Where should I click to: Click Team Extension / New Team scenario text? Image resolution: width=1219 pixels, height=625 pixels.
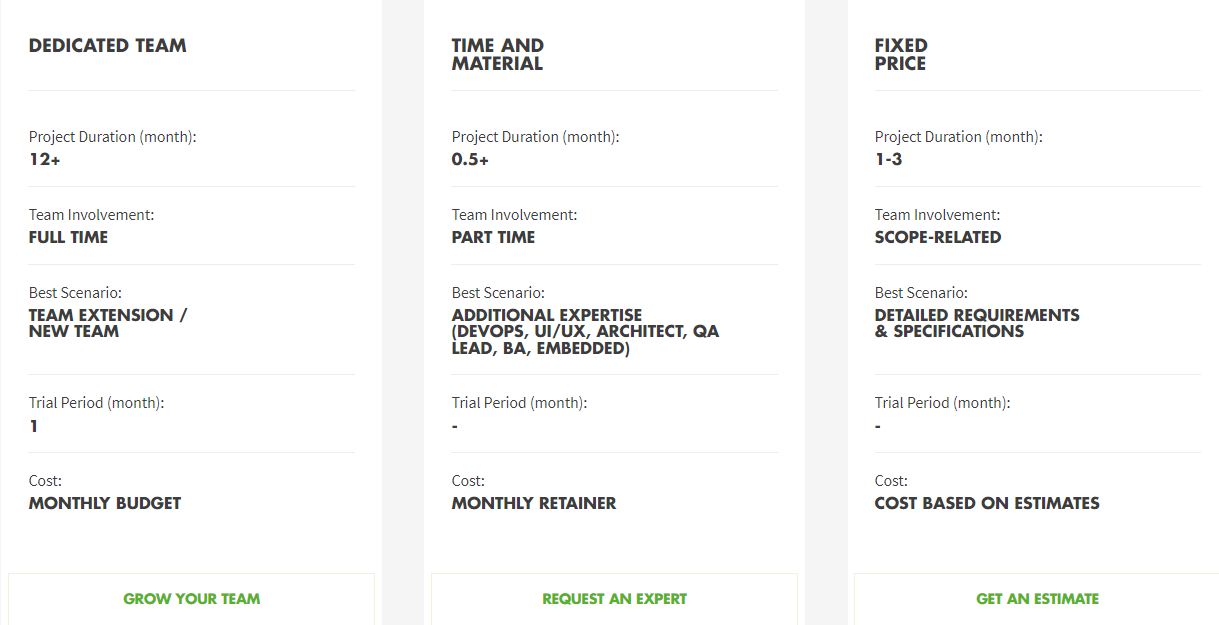pyautogui.click(x=107, y=323)
